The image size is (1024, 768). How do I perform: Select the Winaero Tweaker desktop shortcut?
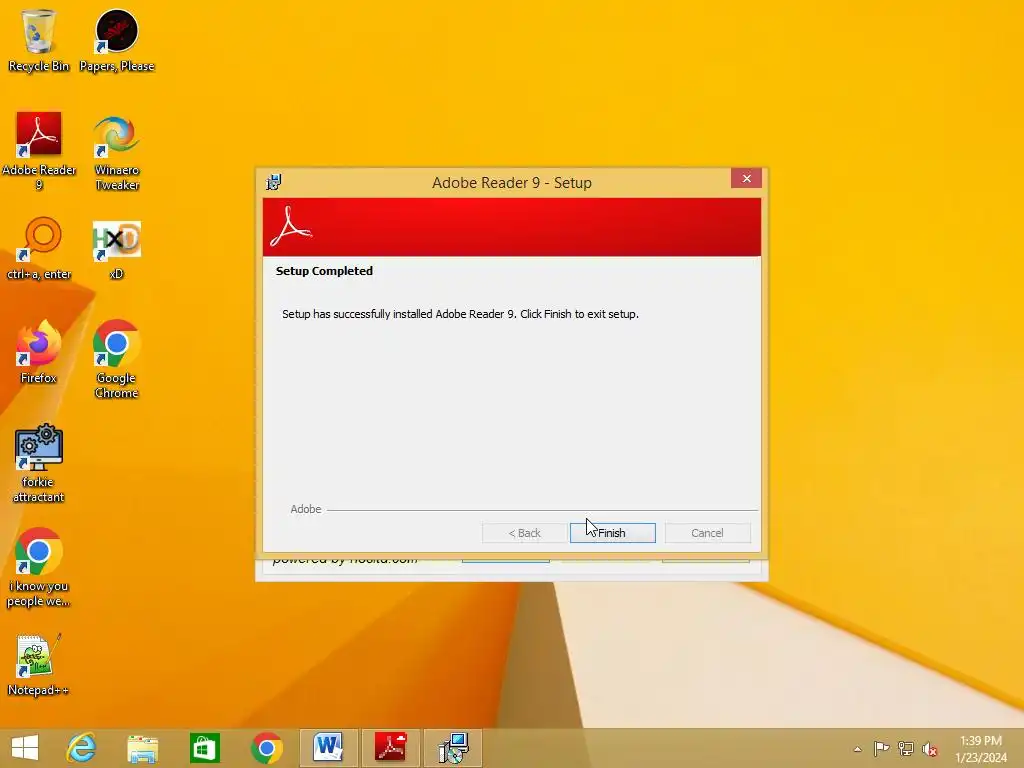click(117, 152)
